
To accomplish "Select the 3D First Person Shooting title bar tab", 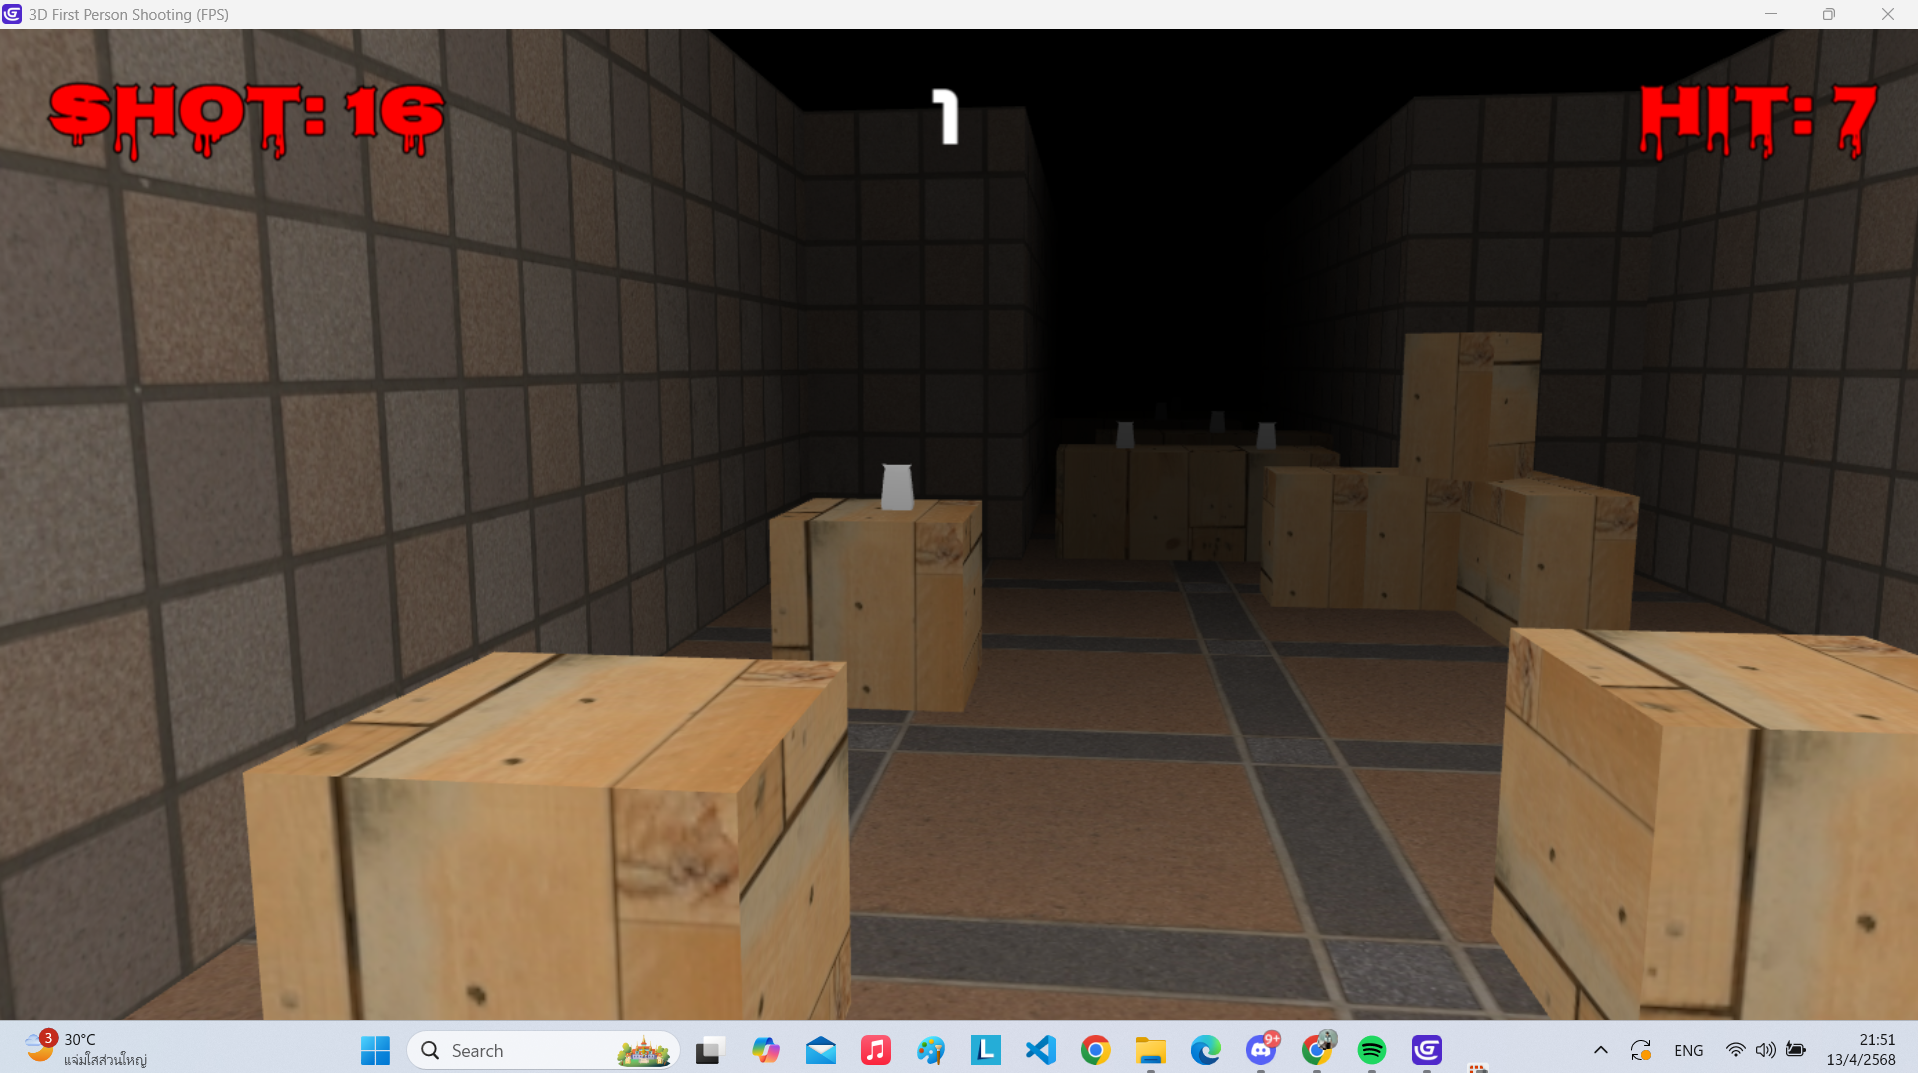I will 126,14.
